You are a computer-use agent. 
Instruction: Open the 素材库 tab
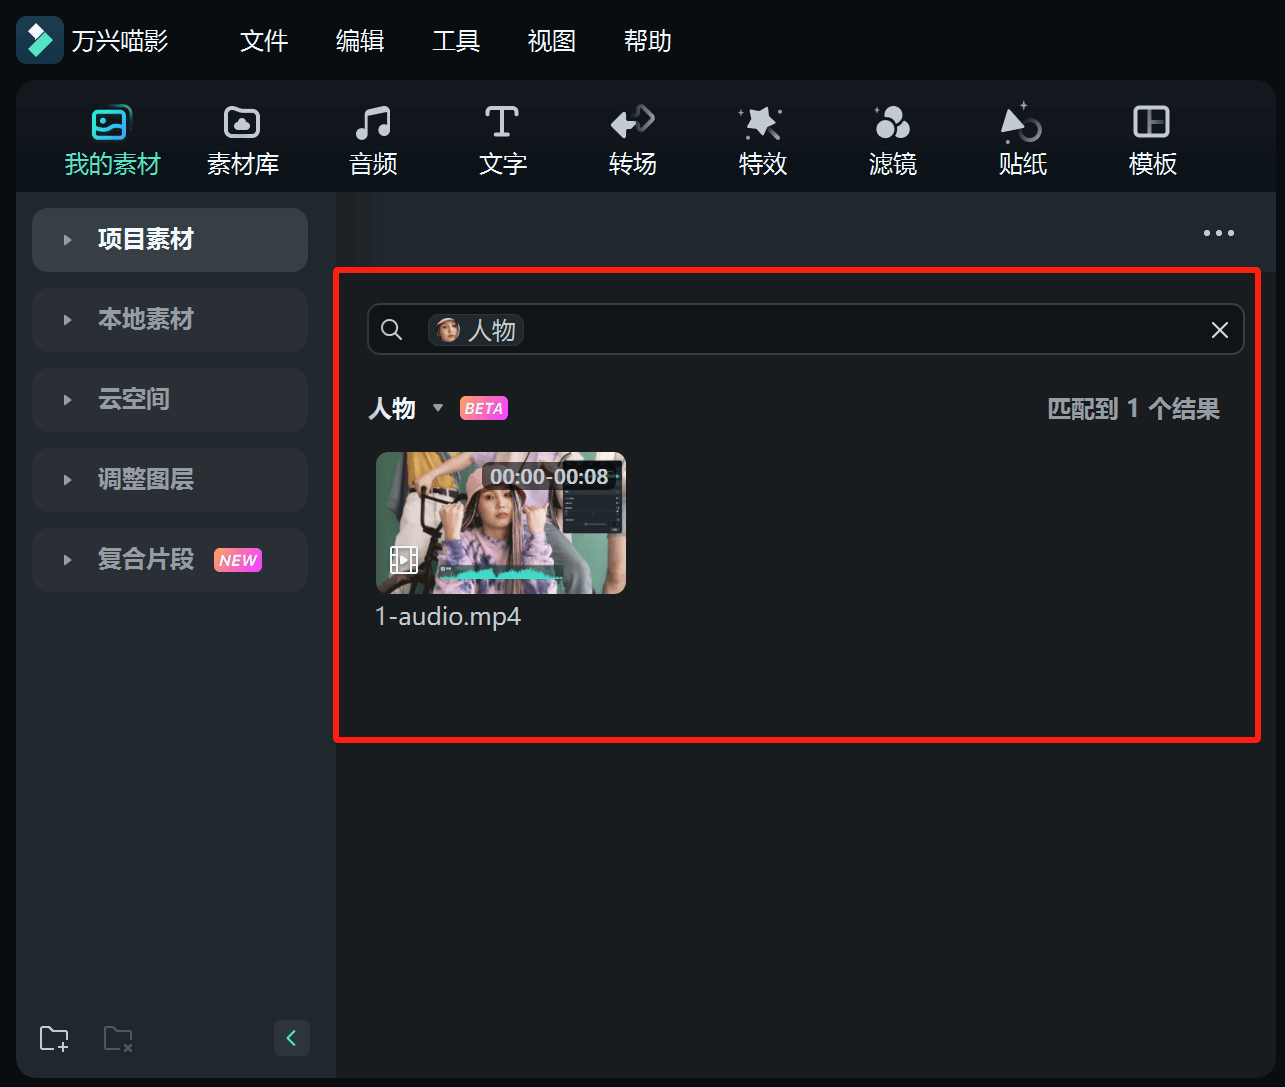pos(242,141)
